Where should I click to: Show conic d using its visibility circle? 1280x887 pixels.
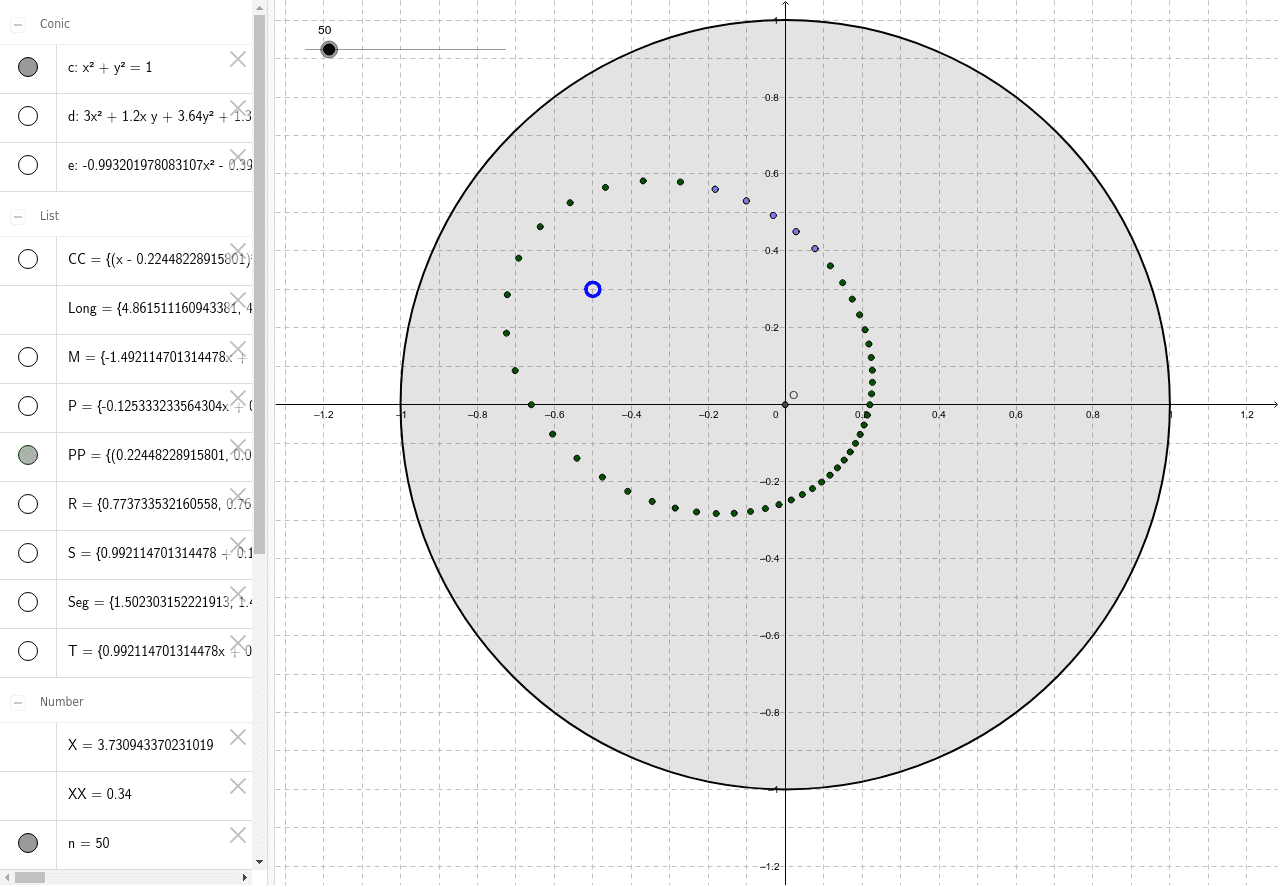(x=28, y=116)
